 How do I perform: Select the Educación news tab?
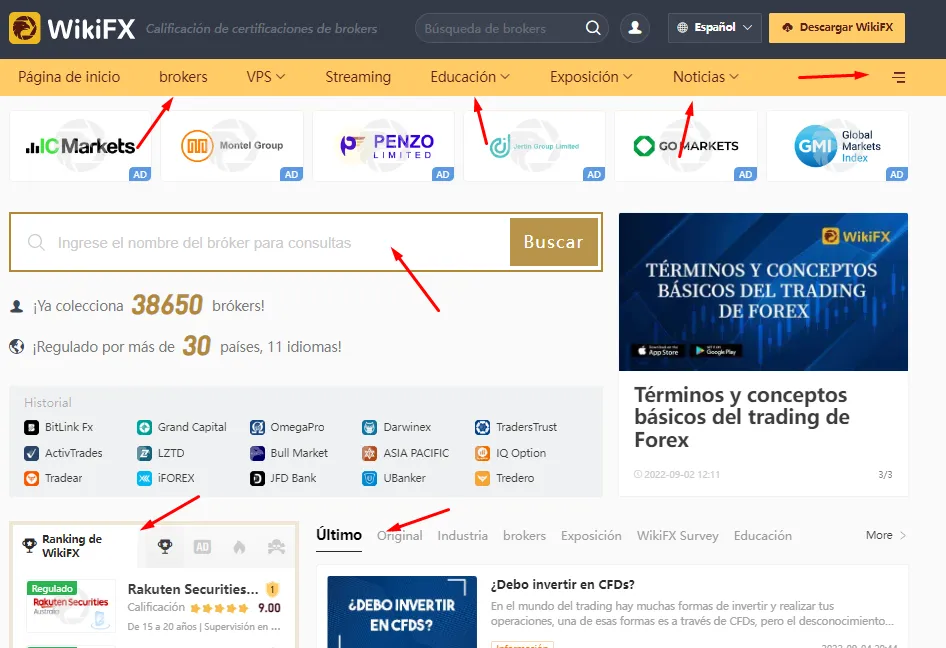pyautogui.click(x=763, y=536)
